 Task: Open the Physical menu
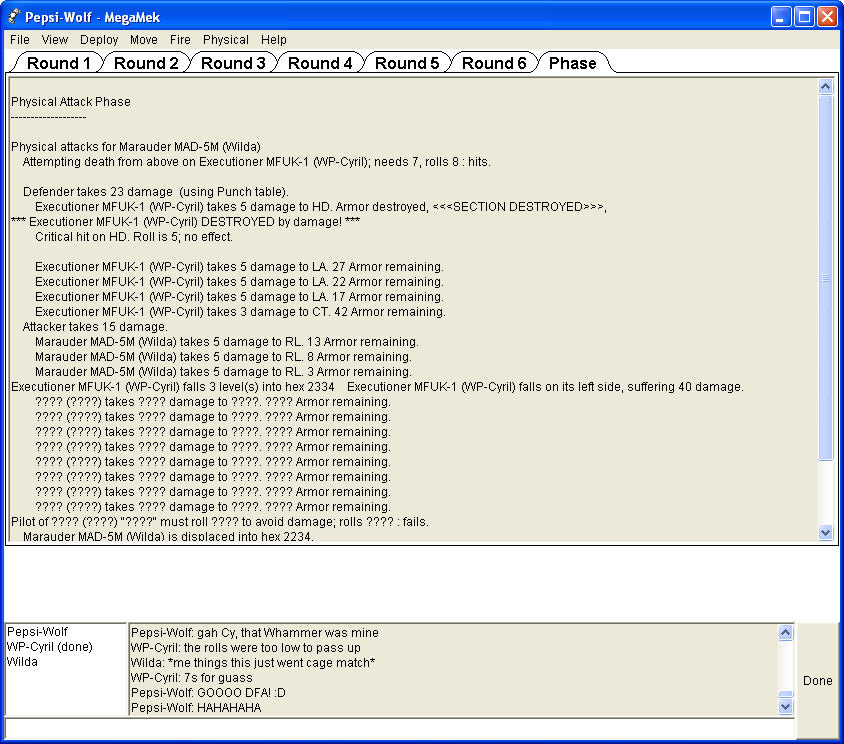[226, 40]
